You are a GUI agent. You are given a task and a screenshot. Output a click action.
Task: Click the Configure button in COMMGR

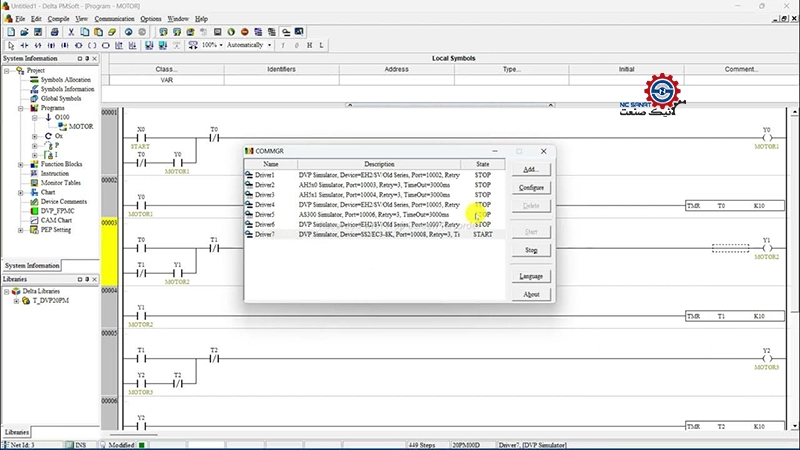[x=531, y=187]
